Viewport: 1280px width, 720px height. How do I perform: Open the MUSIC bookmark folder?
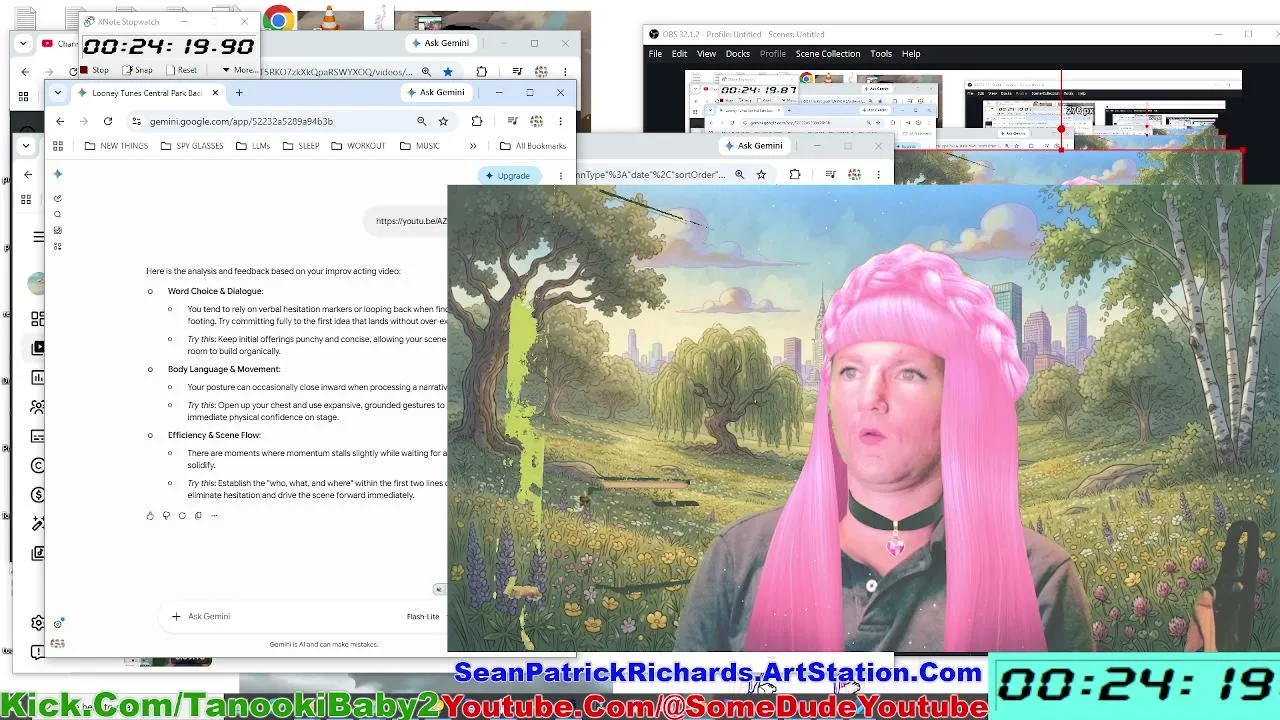(x=420, y=146)
